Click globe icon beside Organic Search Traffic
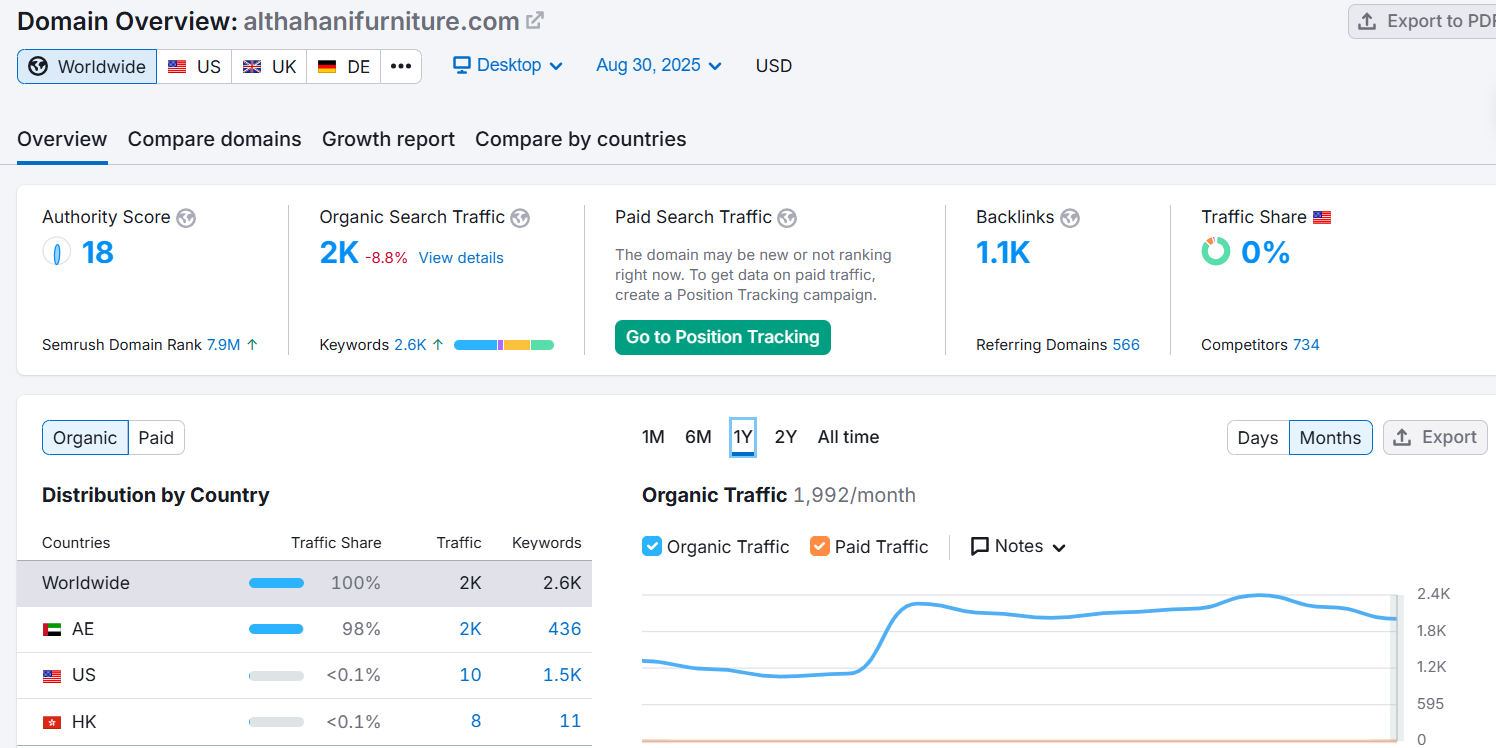 520,218
